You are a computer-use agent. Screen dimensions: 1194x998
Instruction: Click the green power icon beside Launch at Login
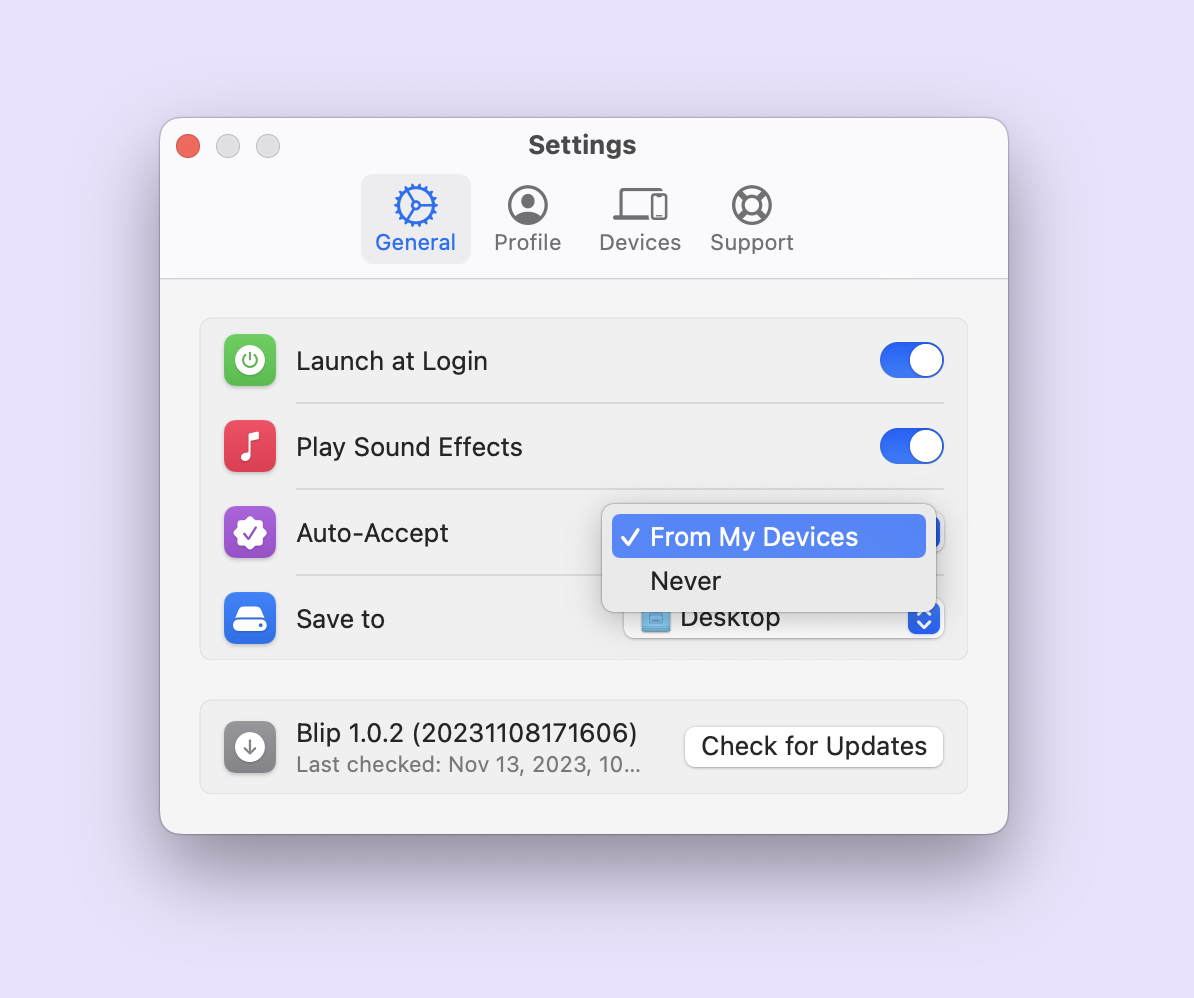pos(249,361)
